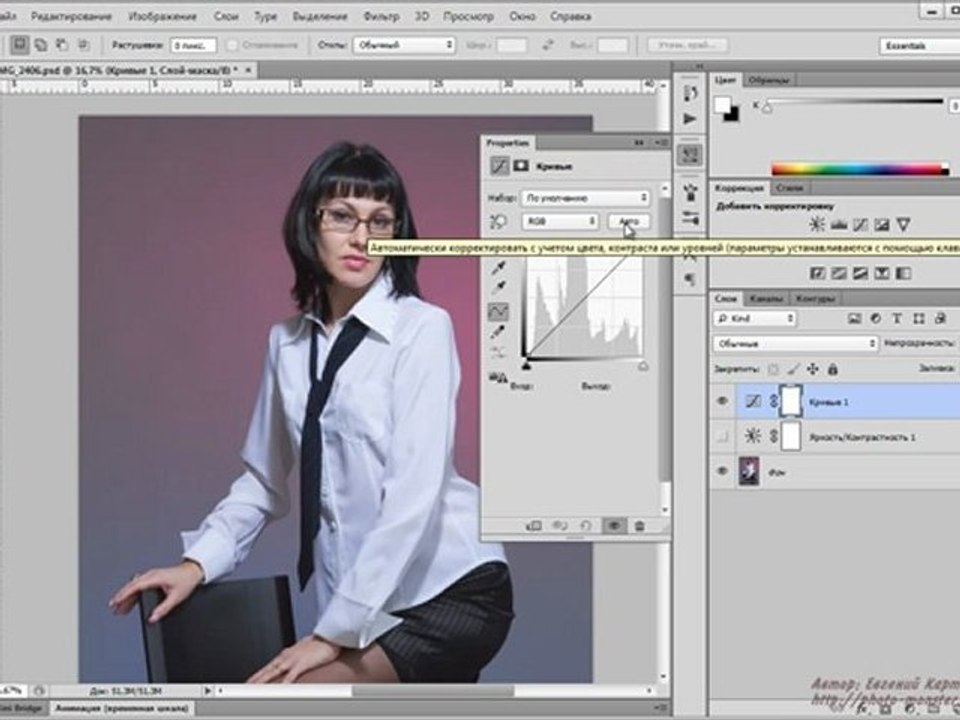Expand the collapsed icon dock panels
The height and width of the screenshot is (720, 960).
tap(700, 66)
